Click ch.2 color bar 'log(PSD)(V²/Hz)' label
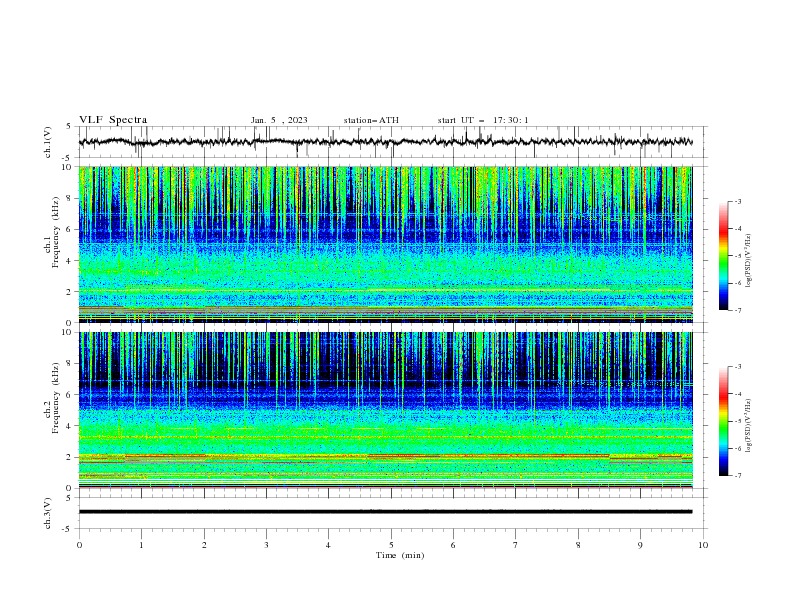Image resolution: width=792 pixels, height=612 pixels. pos(748,426)
